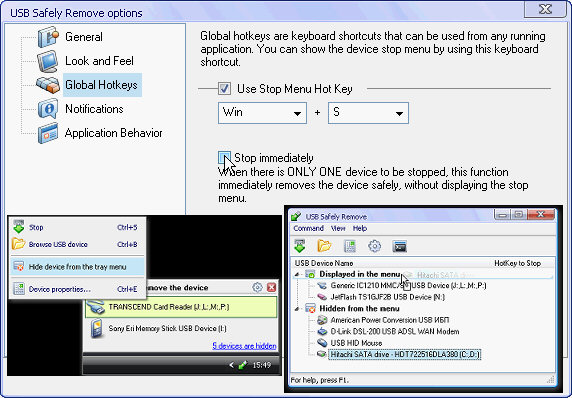
Task: Open Notifications settings page
Action: click(94, 109)
